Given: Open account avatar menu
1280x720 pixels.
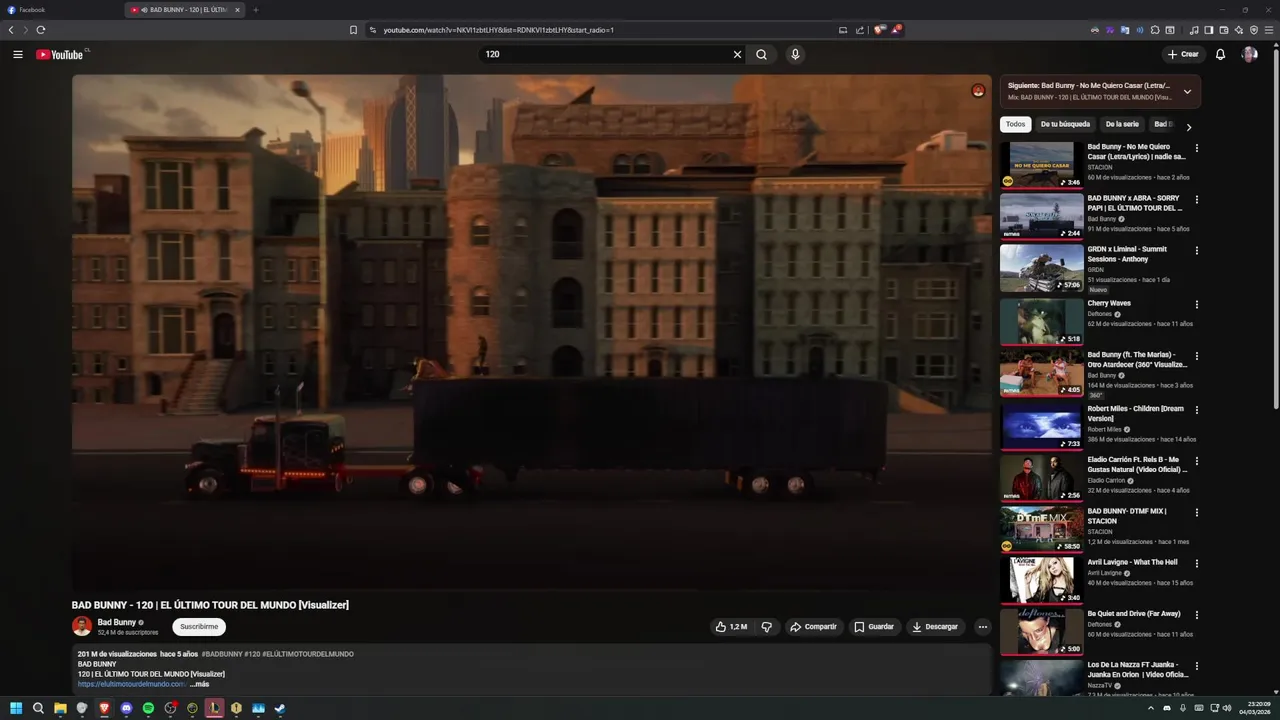Looking at the screenshot, I should pos(1249,54).
